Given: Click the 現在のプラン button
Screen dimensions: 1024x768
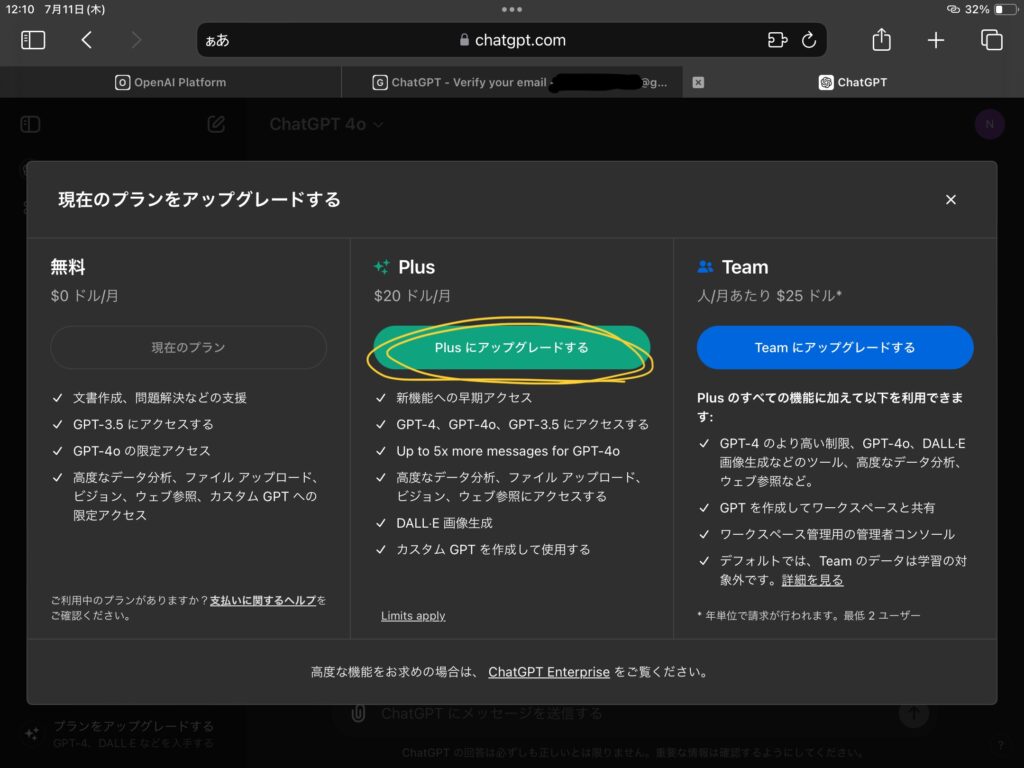Looking at the screenshot, I should [x=188, y=347].
